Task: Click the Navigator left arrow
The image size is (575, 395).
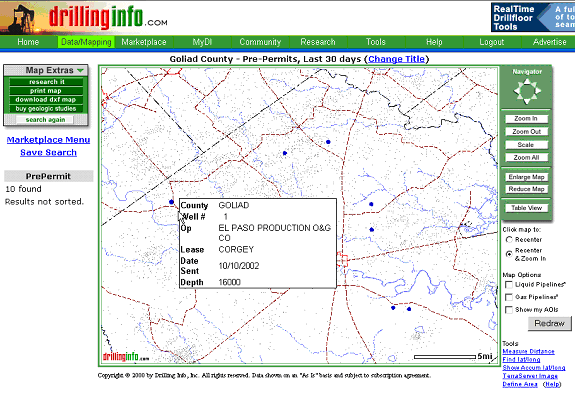Action: (x=517, y=91)
